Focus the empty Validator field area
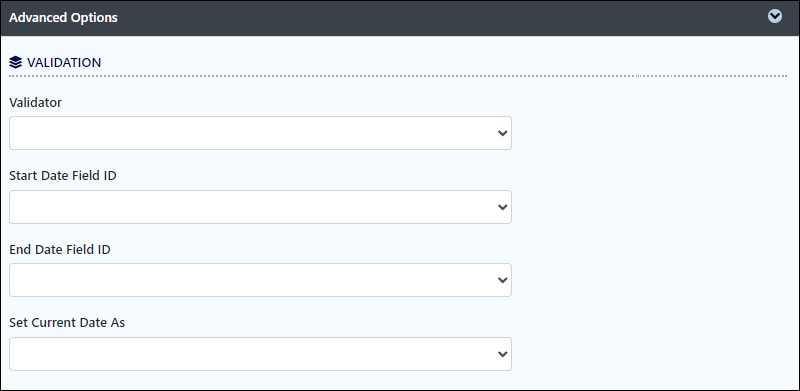800x391 pixels. tap(253, 133)
